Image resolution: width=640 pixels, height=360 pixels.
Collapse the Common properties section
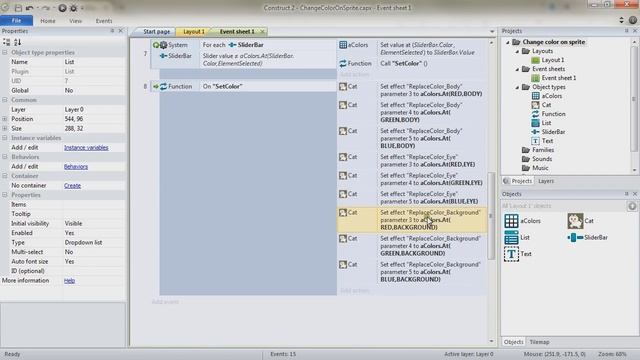pyautogui.click(x=4, y=100)
